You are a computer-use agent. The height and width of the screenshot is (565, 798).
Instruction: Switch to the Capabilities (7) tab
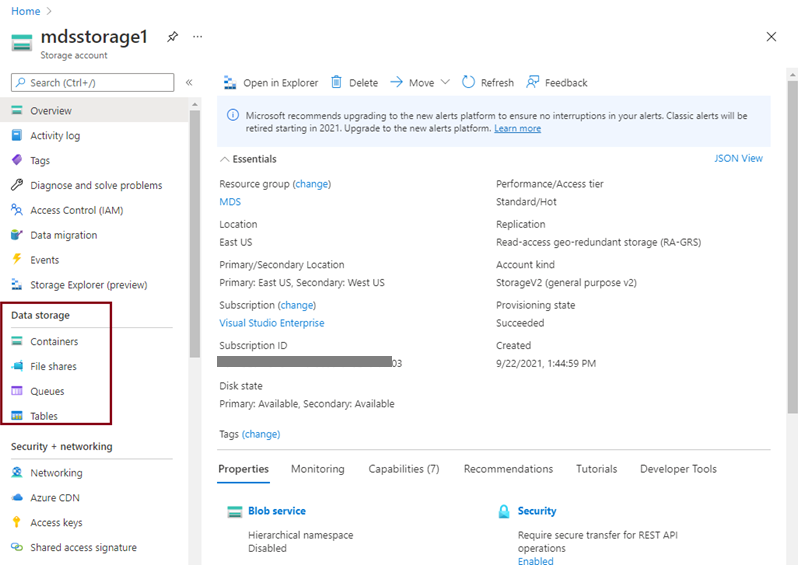pyautogui.click(x=404, y=469)
